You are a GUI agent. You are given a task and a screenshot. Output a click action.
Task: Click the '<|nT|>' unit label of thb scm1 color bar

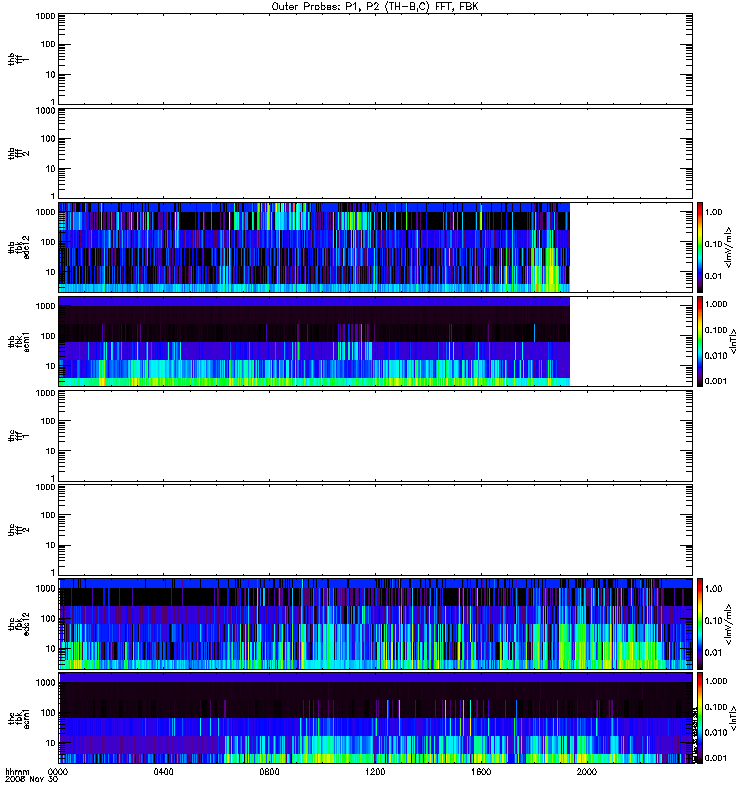pyautogui.click(x=733, y=341)
